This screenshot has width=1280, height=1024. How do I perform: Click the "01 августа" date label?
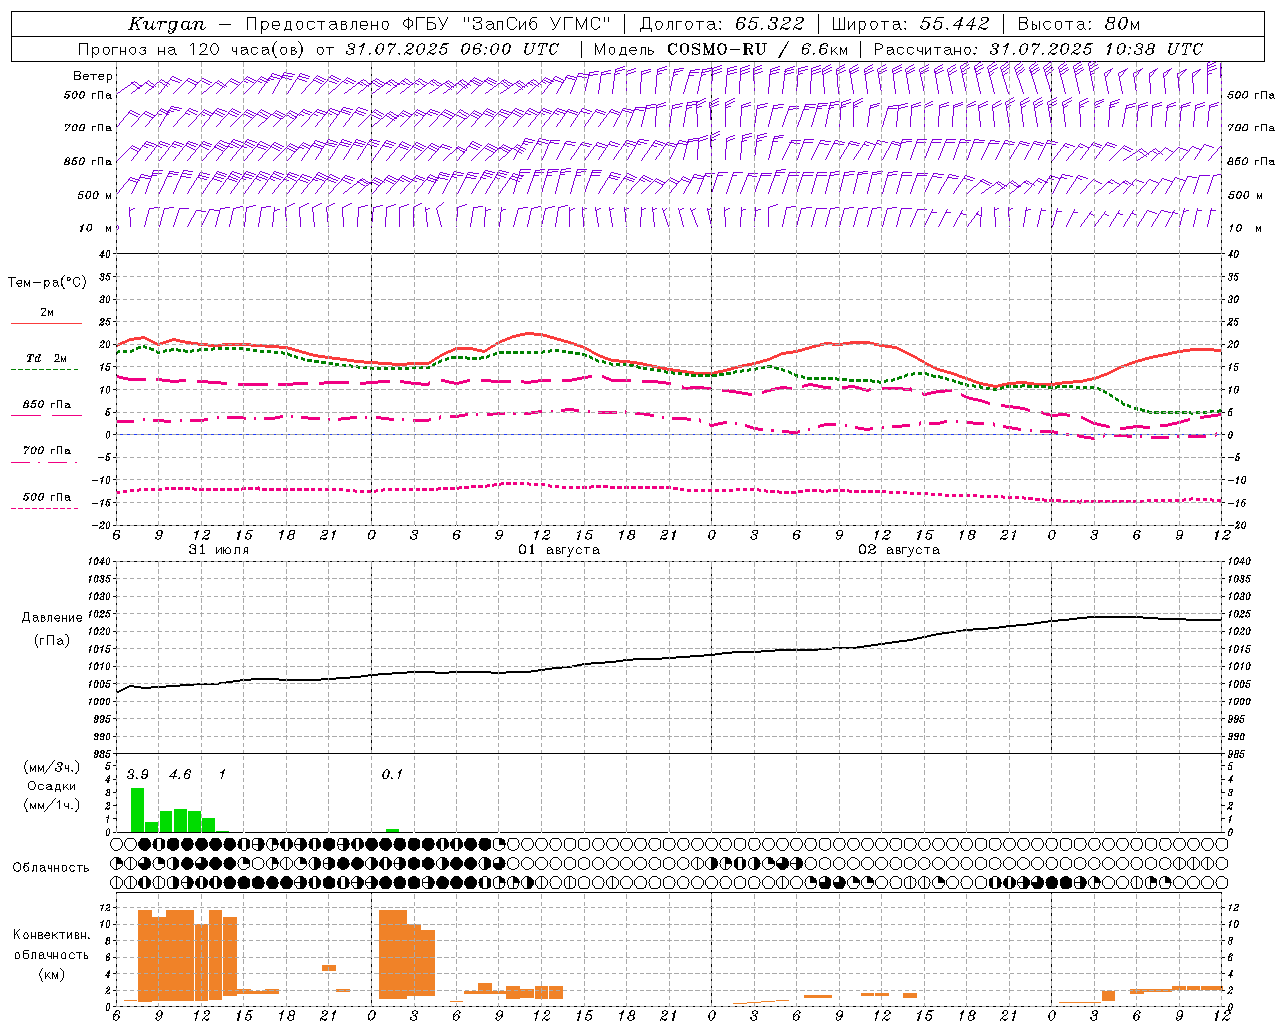(x=559, y=550)
